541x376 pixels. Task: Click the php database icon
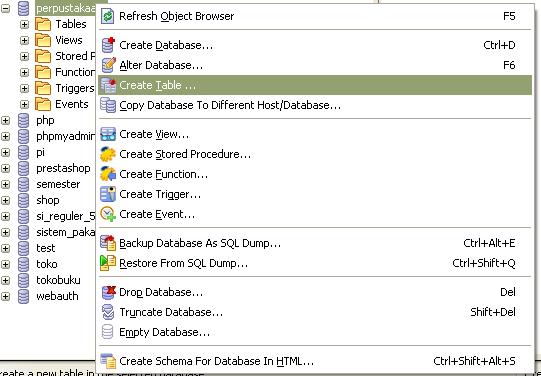pos(23,120)
